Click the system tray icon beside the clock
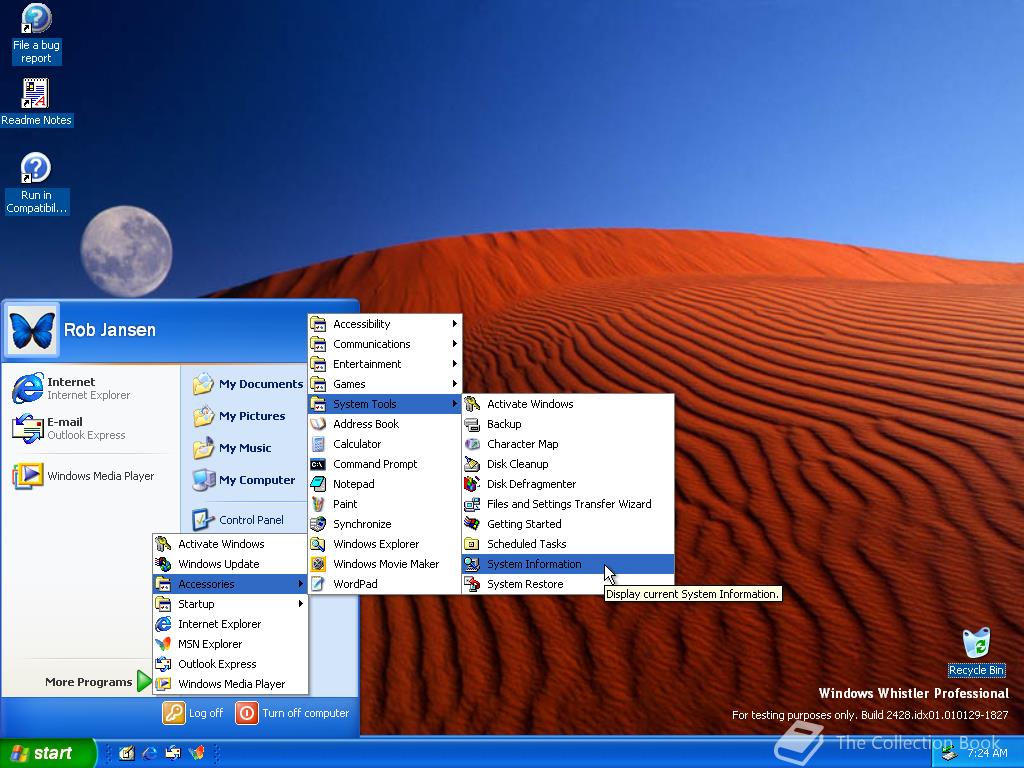1024x768 pixels. point(948,754)
